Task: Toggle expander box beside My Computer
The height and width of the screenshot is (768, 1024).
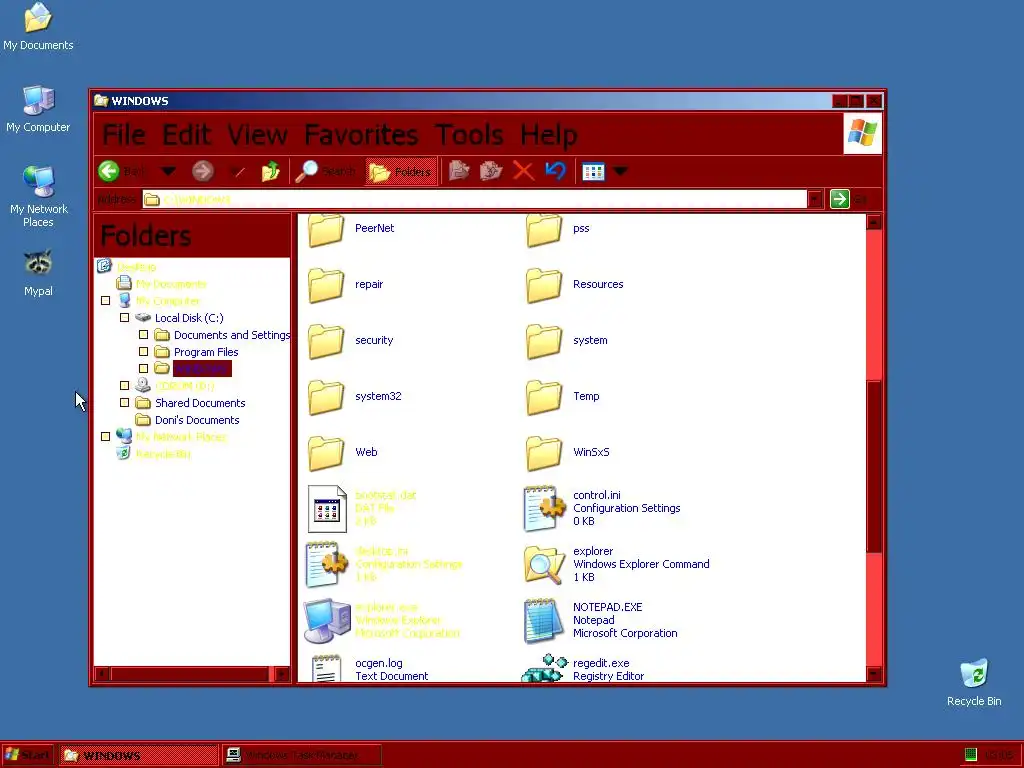Action: point(106,301)
